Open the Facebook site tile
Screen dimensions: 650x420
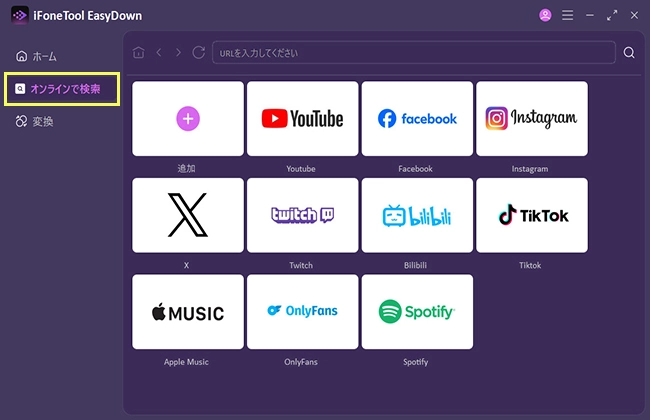(x=417, y=119)
